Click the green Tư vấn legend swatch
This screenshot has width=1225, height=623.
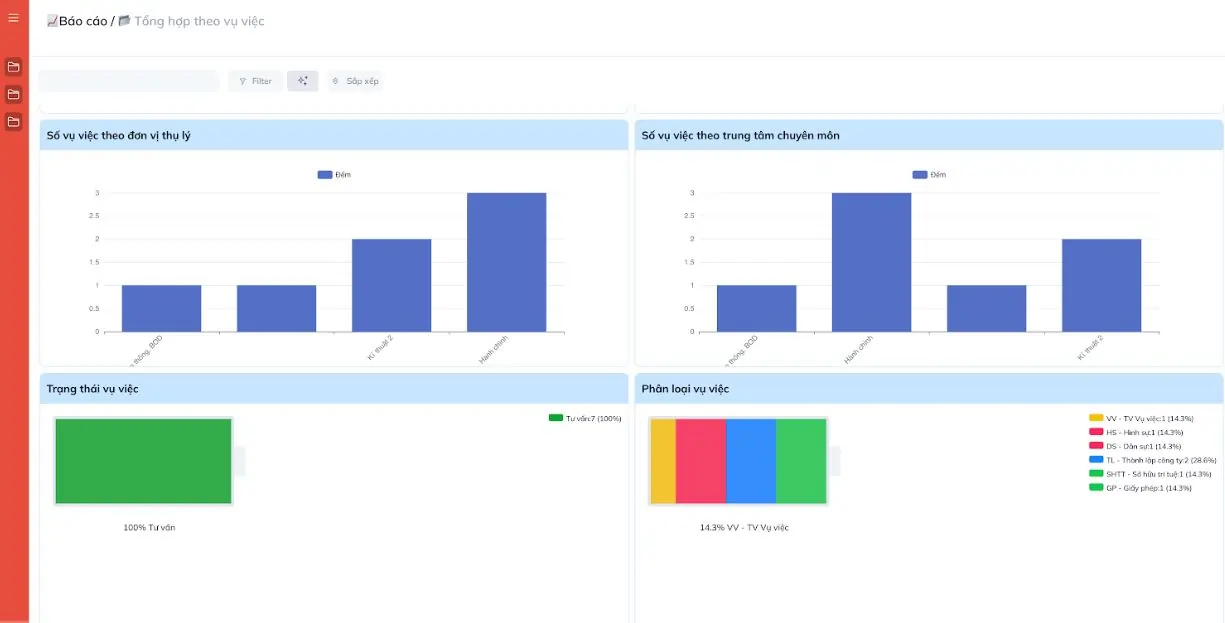tap(556, 418)
